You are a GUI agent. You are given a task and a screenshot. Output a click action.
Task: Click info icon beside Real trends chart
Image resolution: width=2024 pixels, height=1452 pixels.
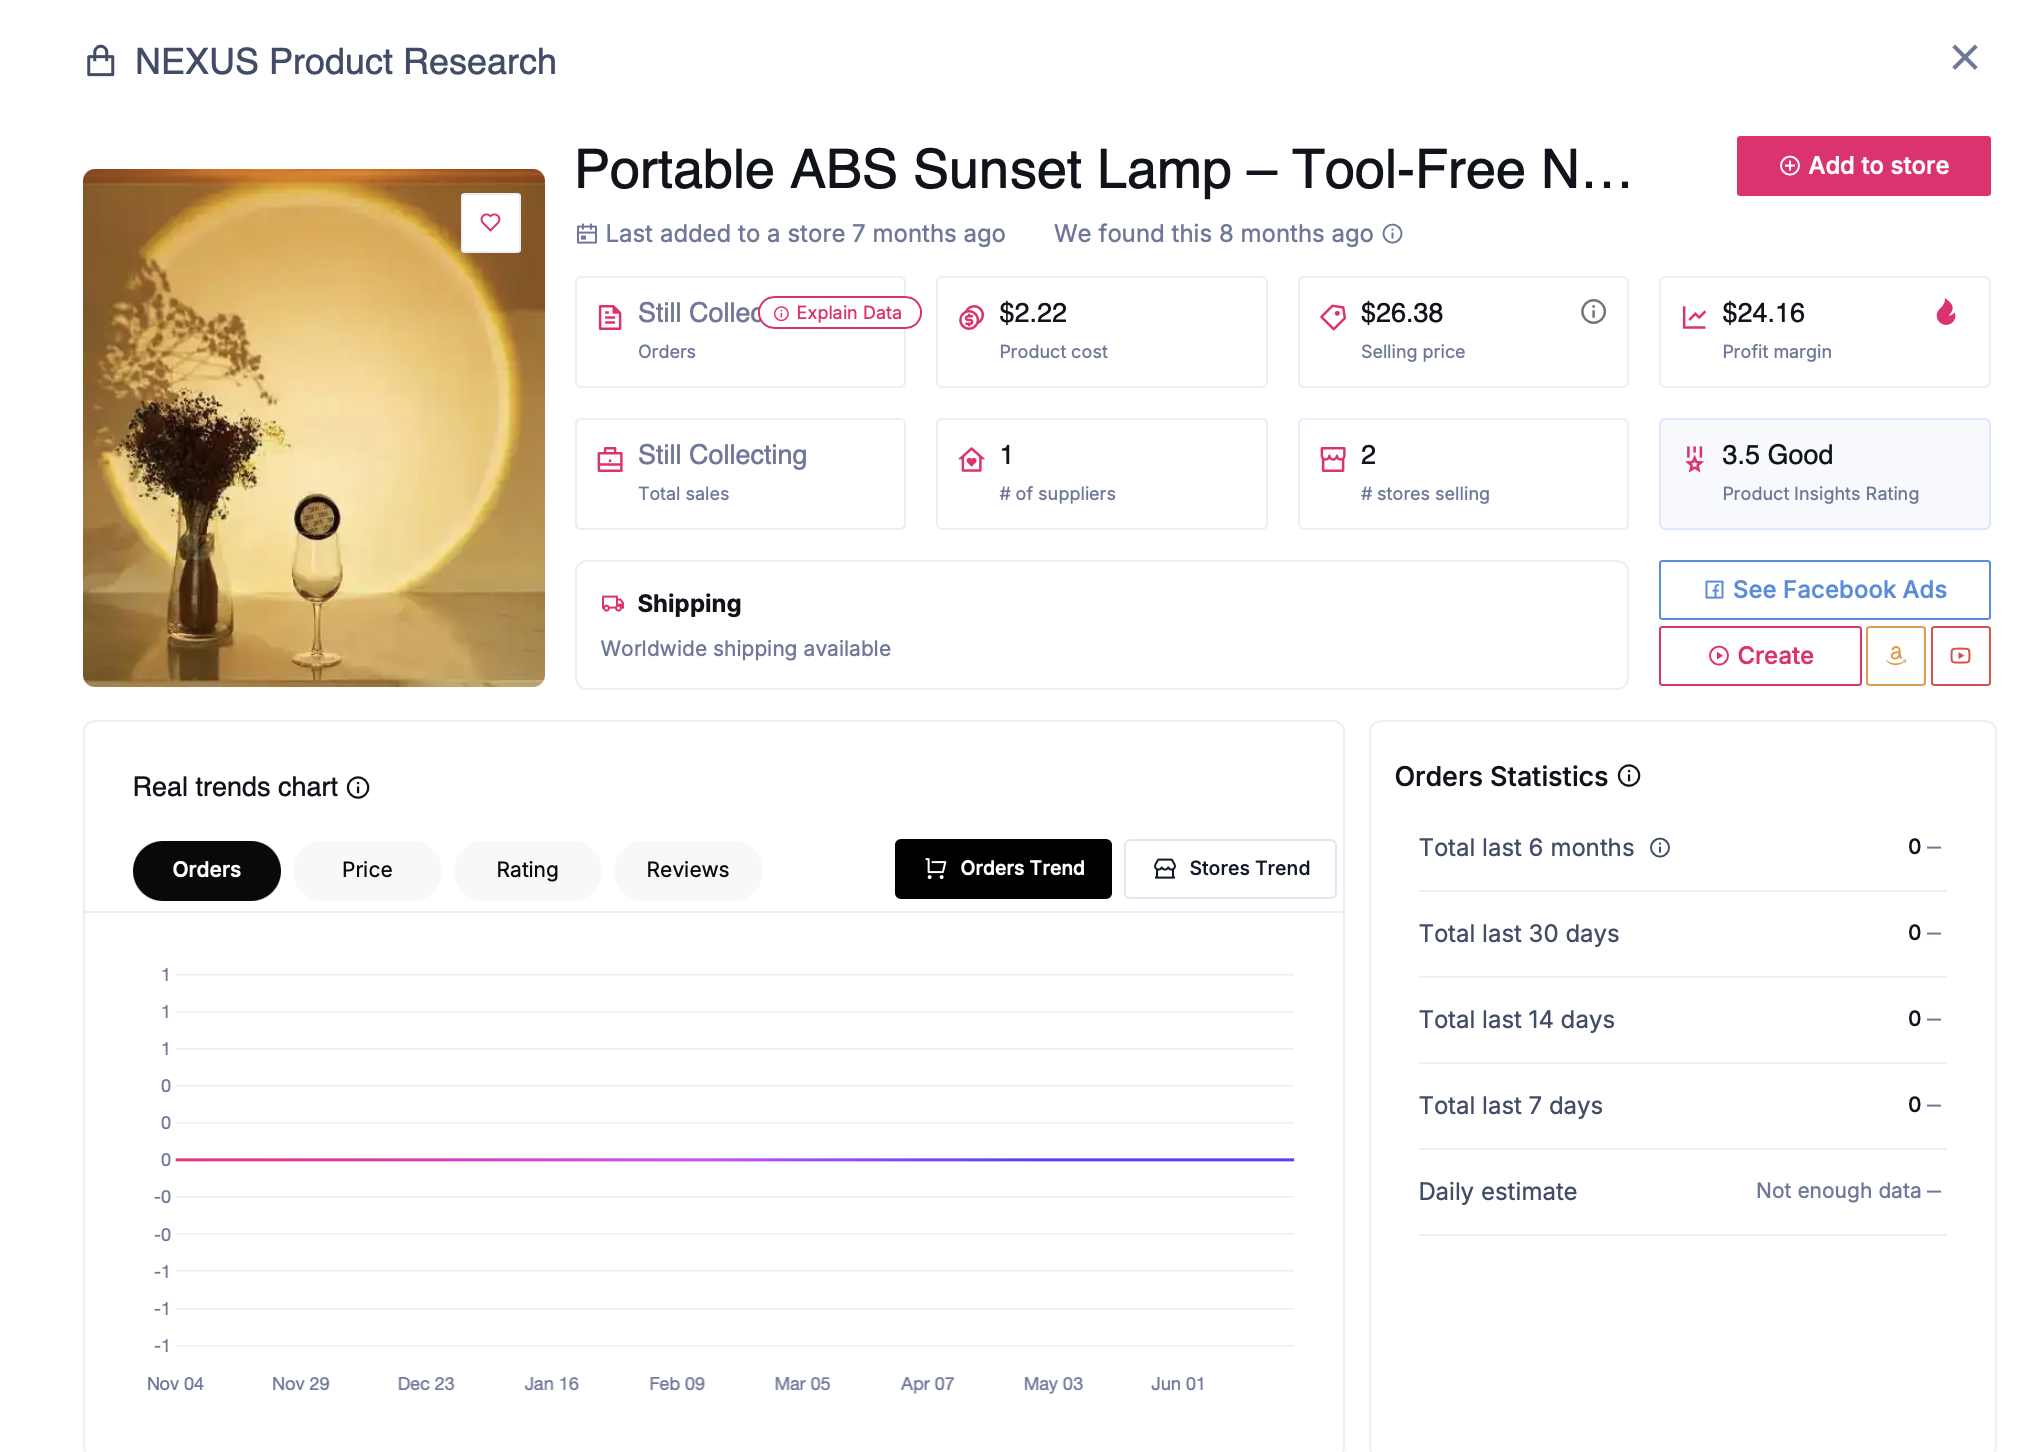[x=358, y=788]
